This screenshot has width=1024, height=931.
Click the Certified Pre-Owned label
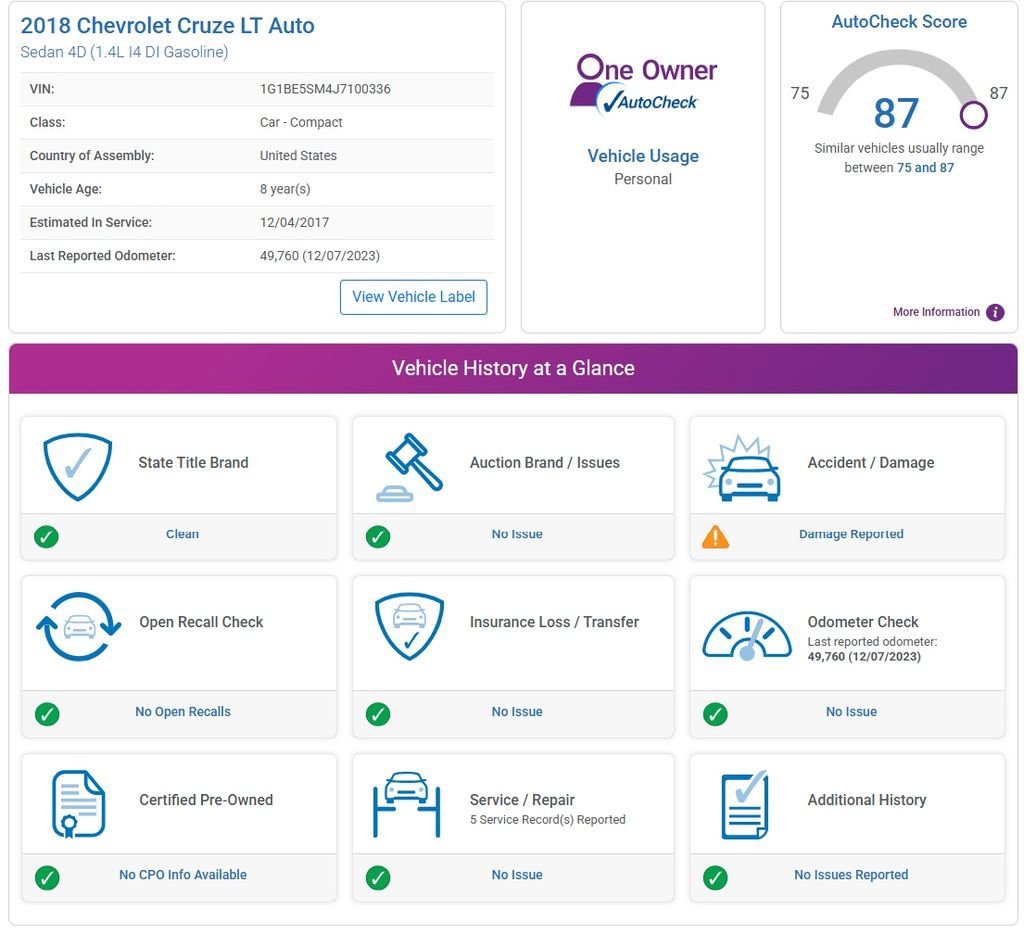click(x=206, y=800)
